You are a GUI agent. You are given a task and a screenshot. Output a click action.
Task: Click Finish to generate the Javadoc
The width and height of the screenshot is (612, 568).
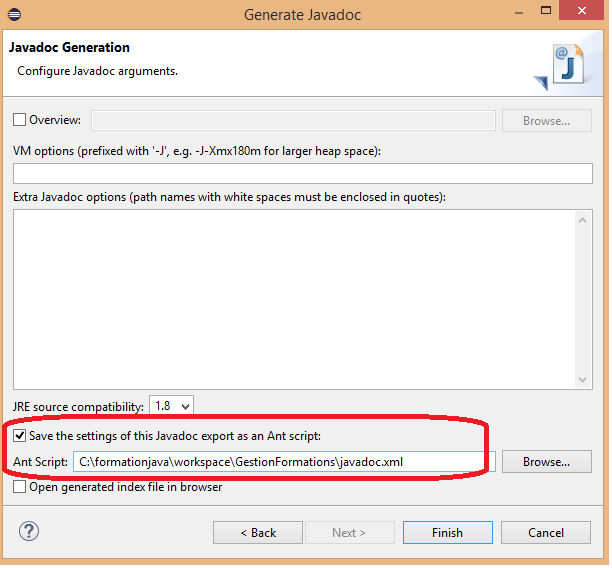coord(447,532)
